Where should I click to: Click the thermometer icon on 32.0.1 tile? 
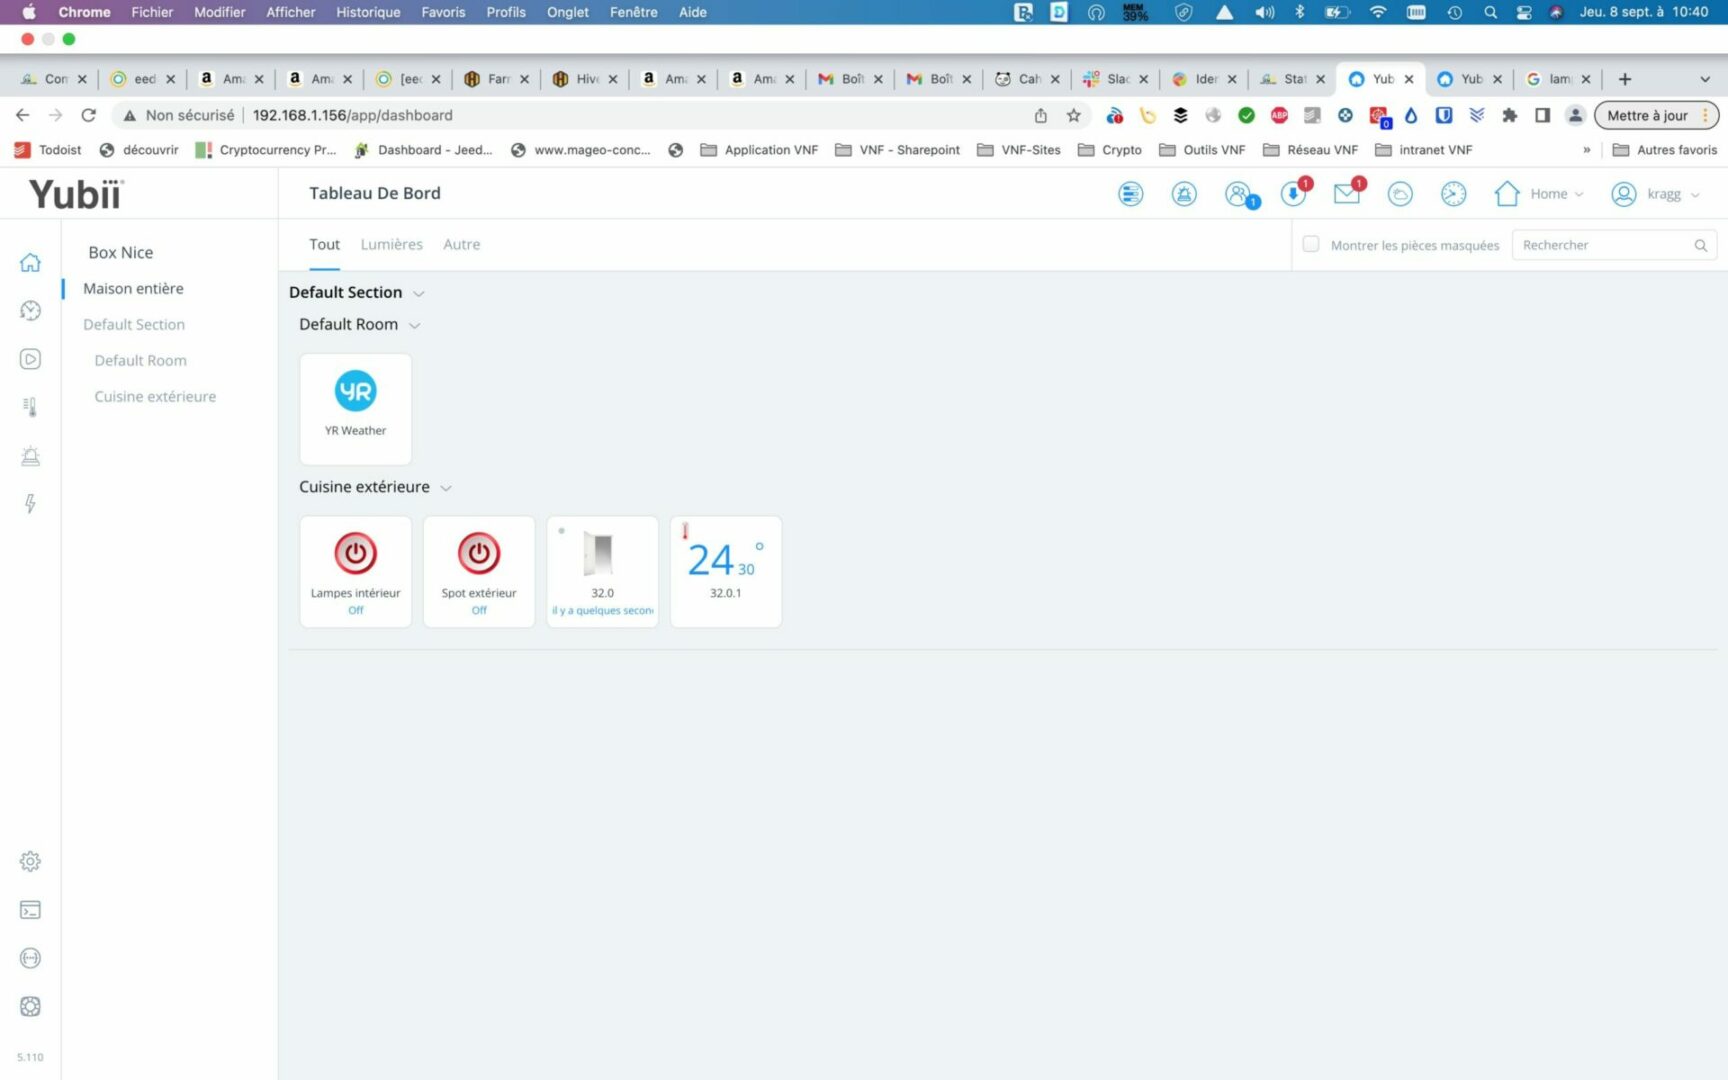click(x=685, y=532)
